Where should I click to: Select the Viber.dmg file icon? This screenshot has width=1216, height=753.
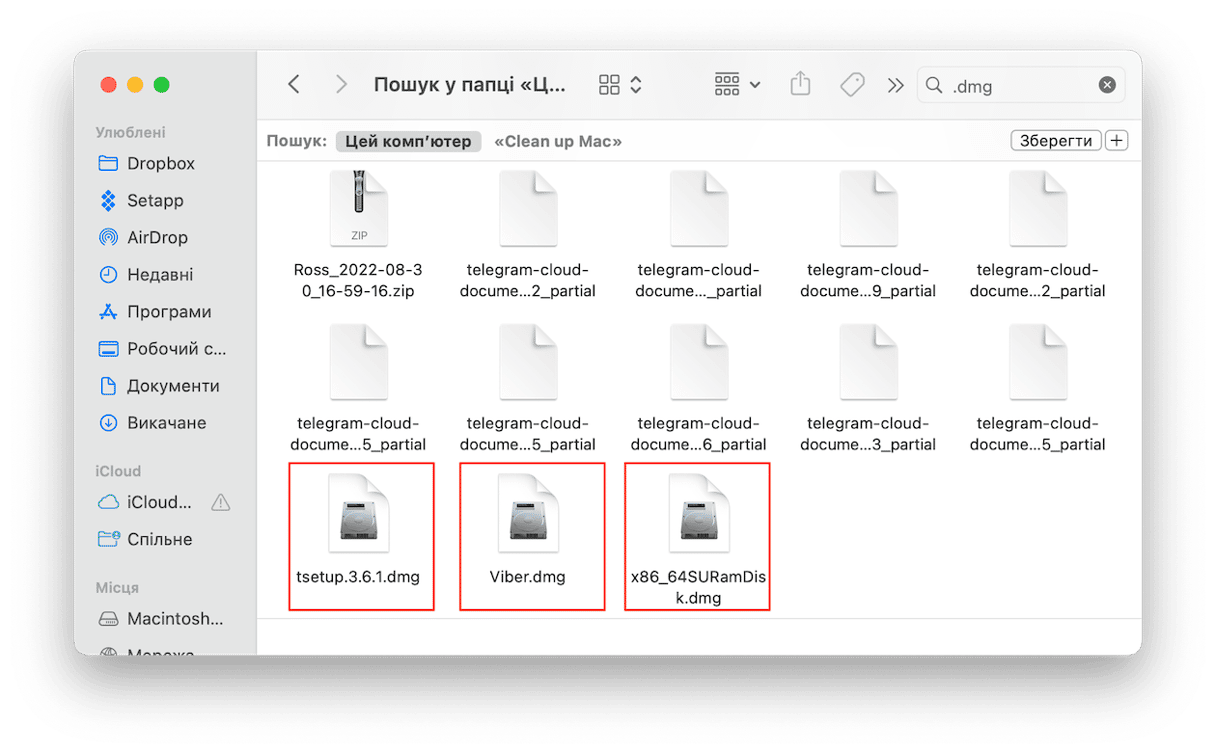[528, 514]
